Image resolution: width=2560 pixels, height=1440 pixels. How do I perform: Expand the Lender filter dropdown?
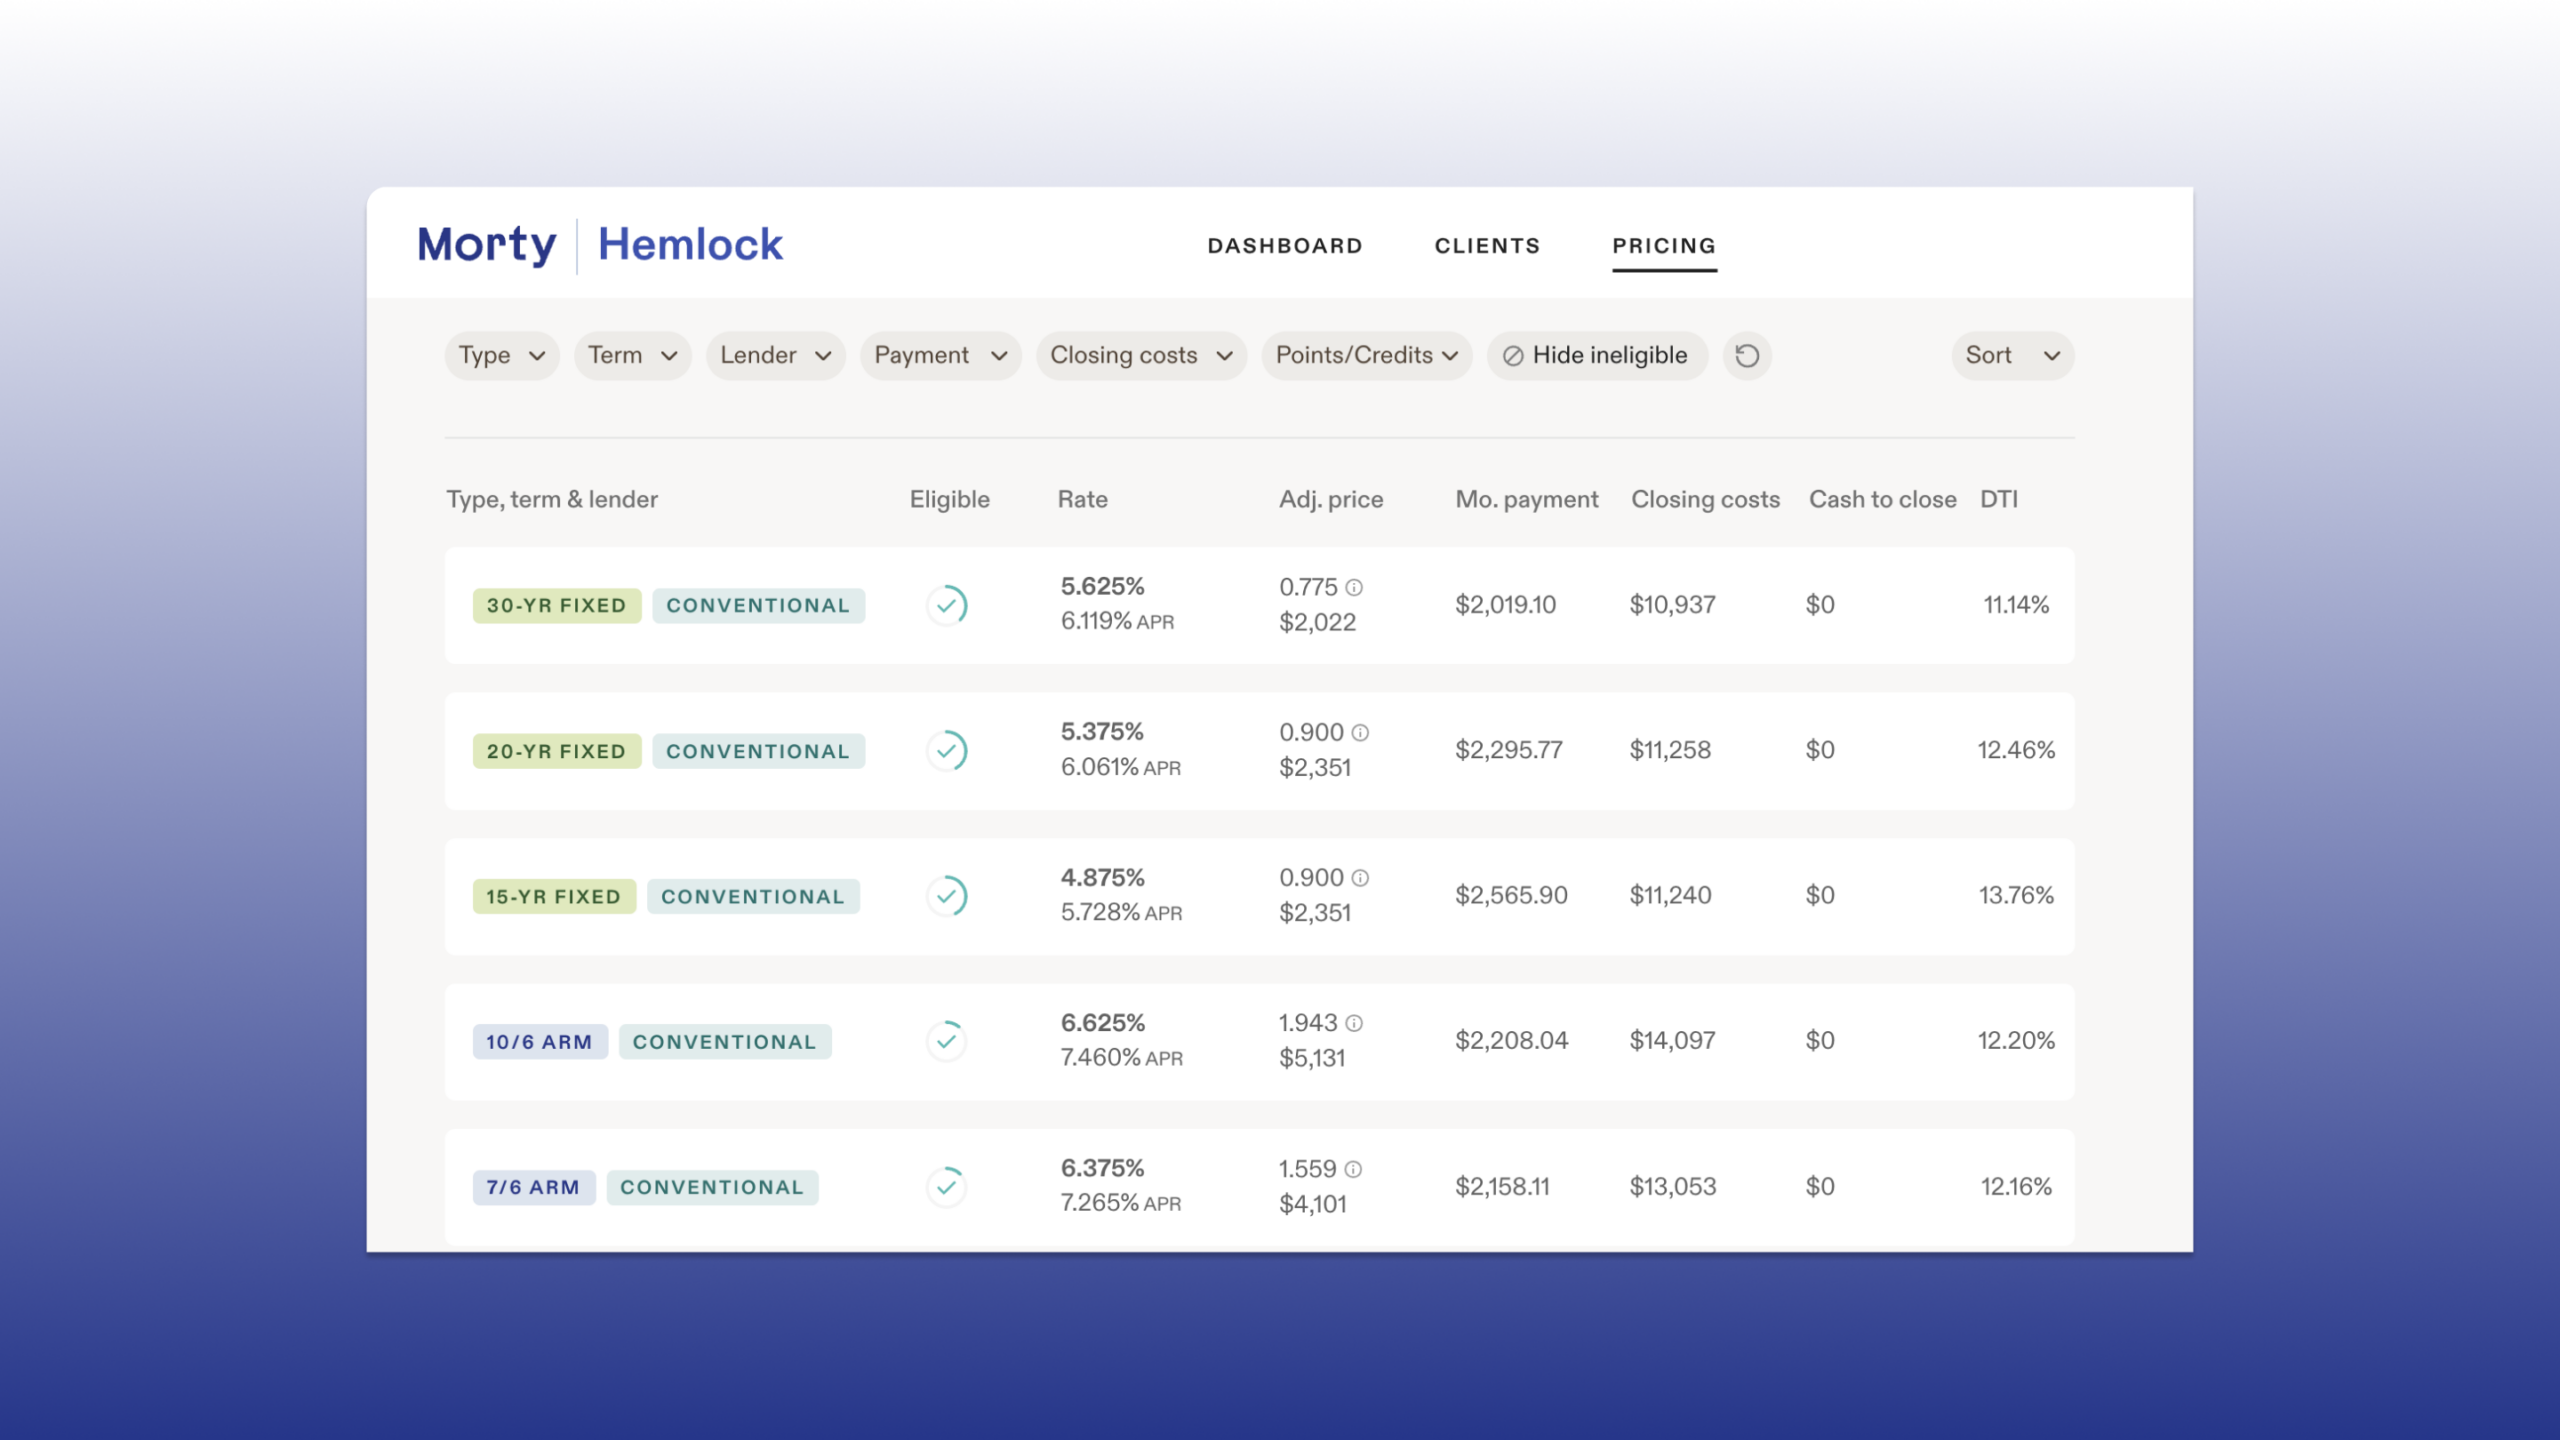776,355
